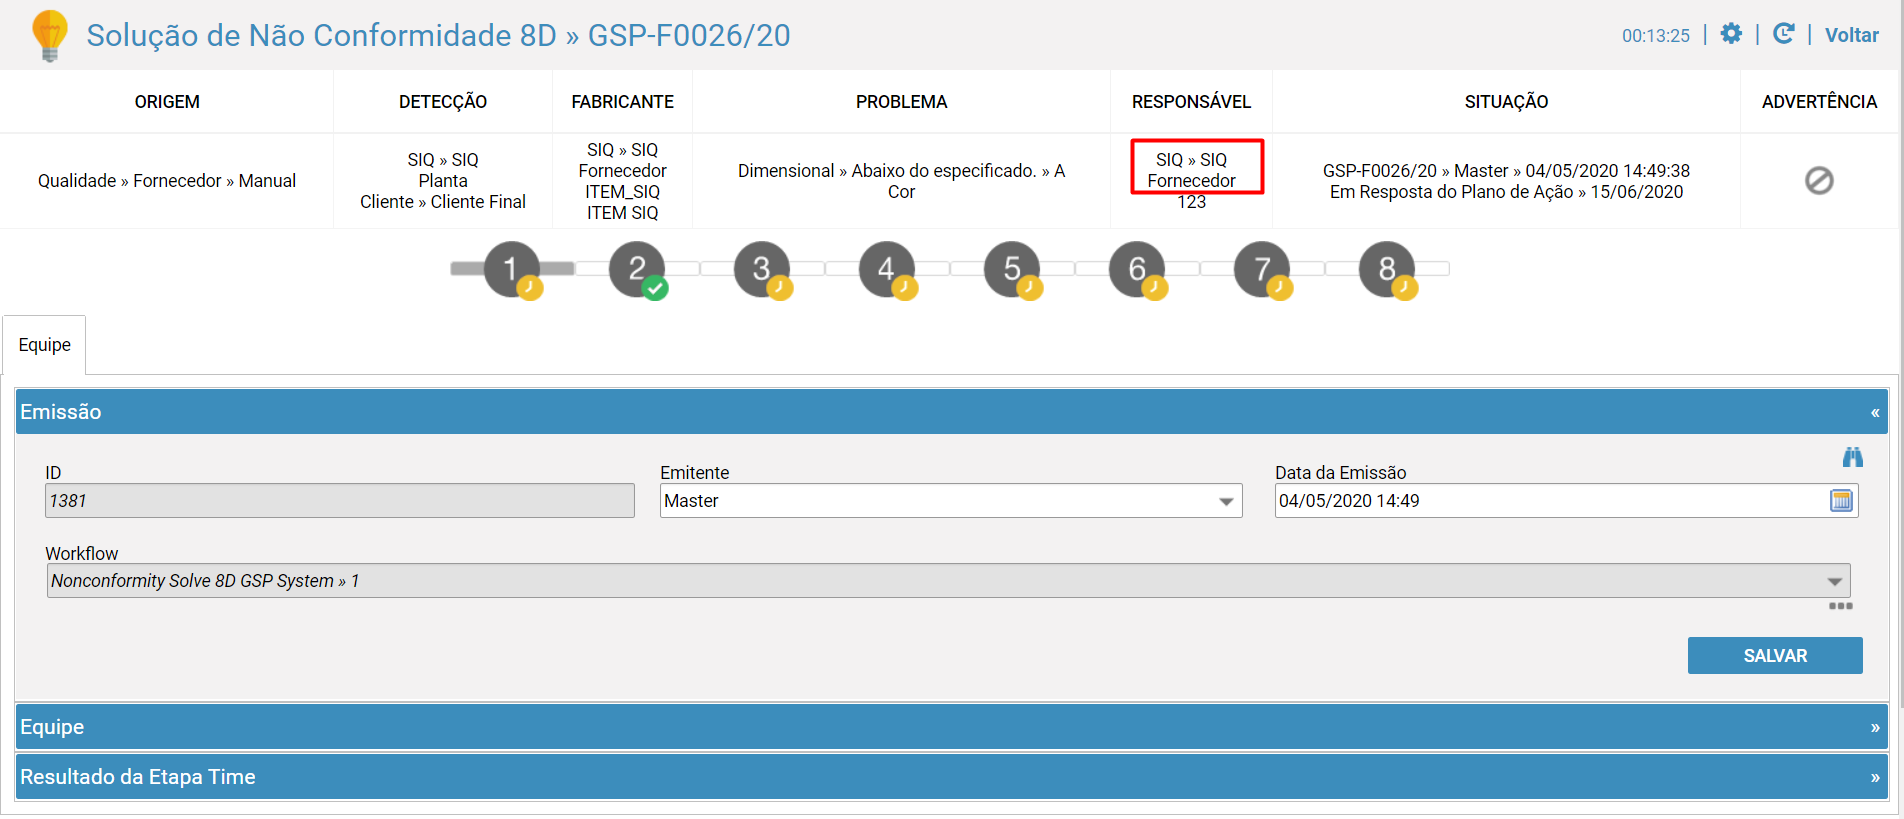Click the DETECÇÃO column header

click(443, 102)
